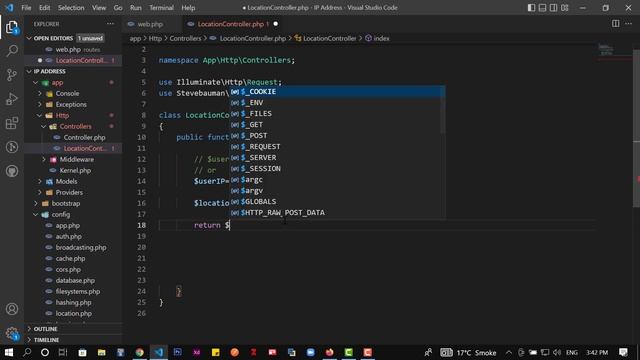Select $_SESSION autocomplete suggestion
640x360 pixels.
coord(337,169)
